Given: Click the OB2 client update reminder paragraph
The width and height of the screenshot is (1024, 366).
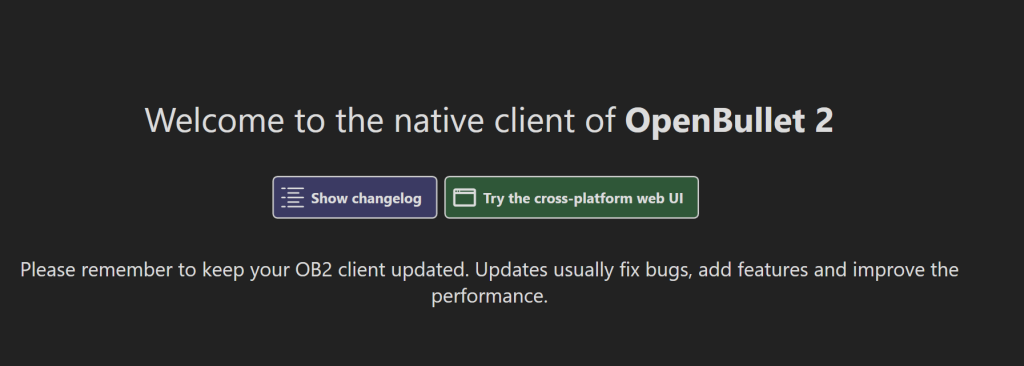Looking at the screenshot, I should click(x=489, y=282).
